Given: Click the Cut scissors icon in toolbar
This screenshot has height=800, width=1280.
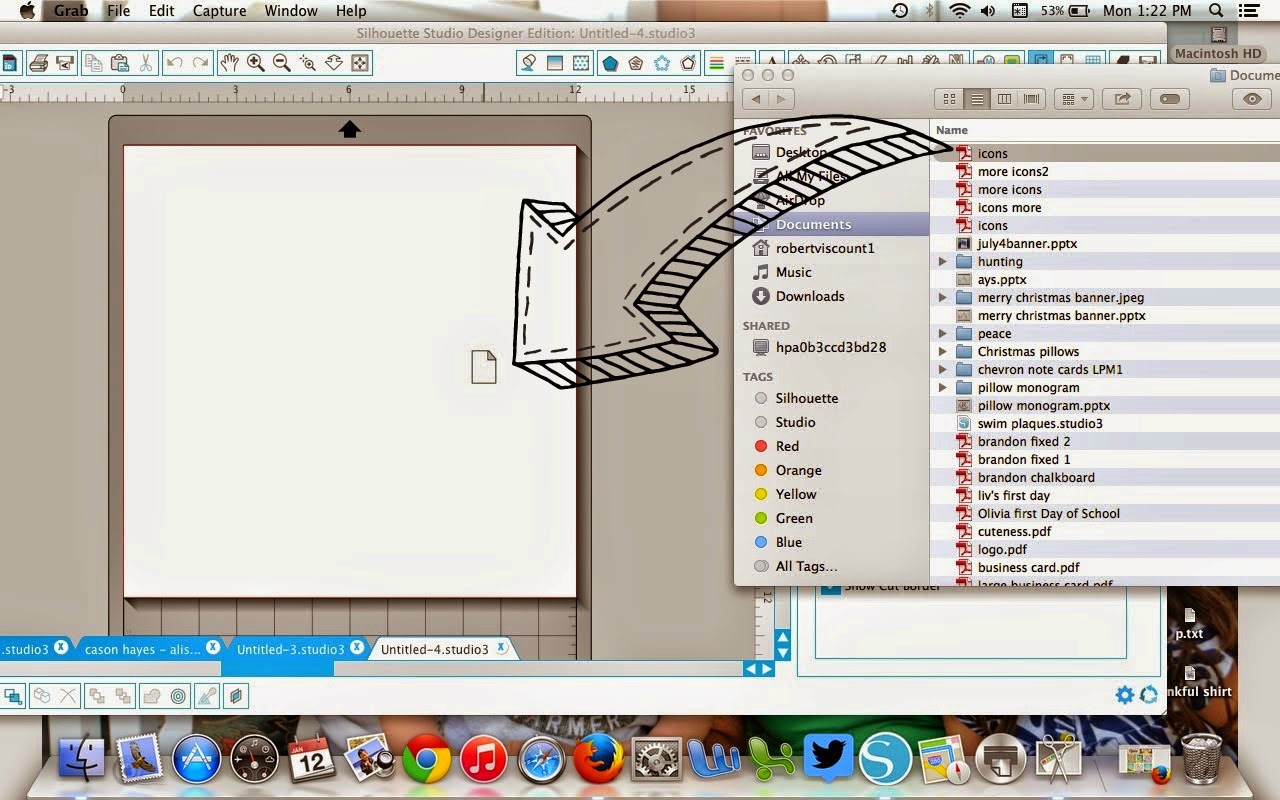Looking at the screenshot, I should (146, 63).
